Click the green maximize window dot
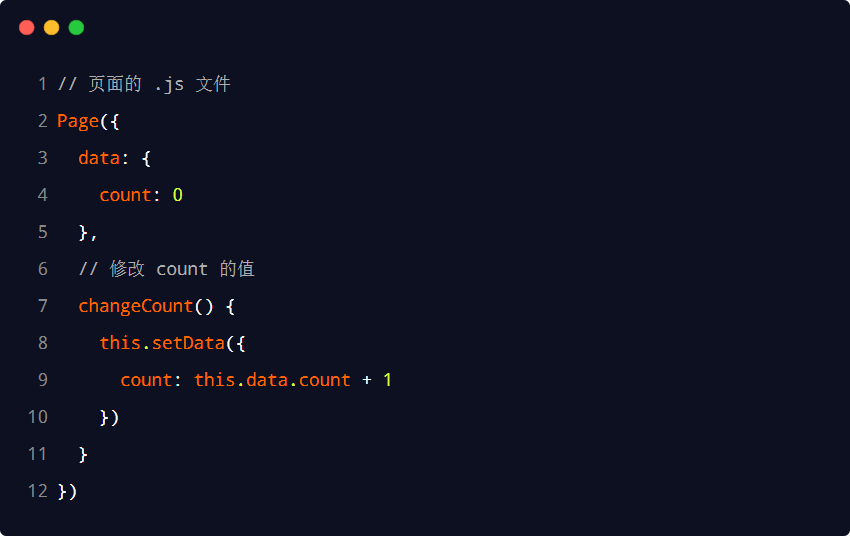Screen dimensions: 850x536 click(76, 28)
